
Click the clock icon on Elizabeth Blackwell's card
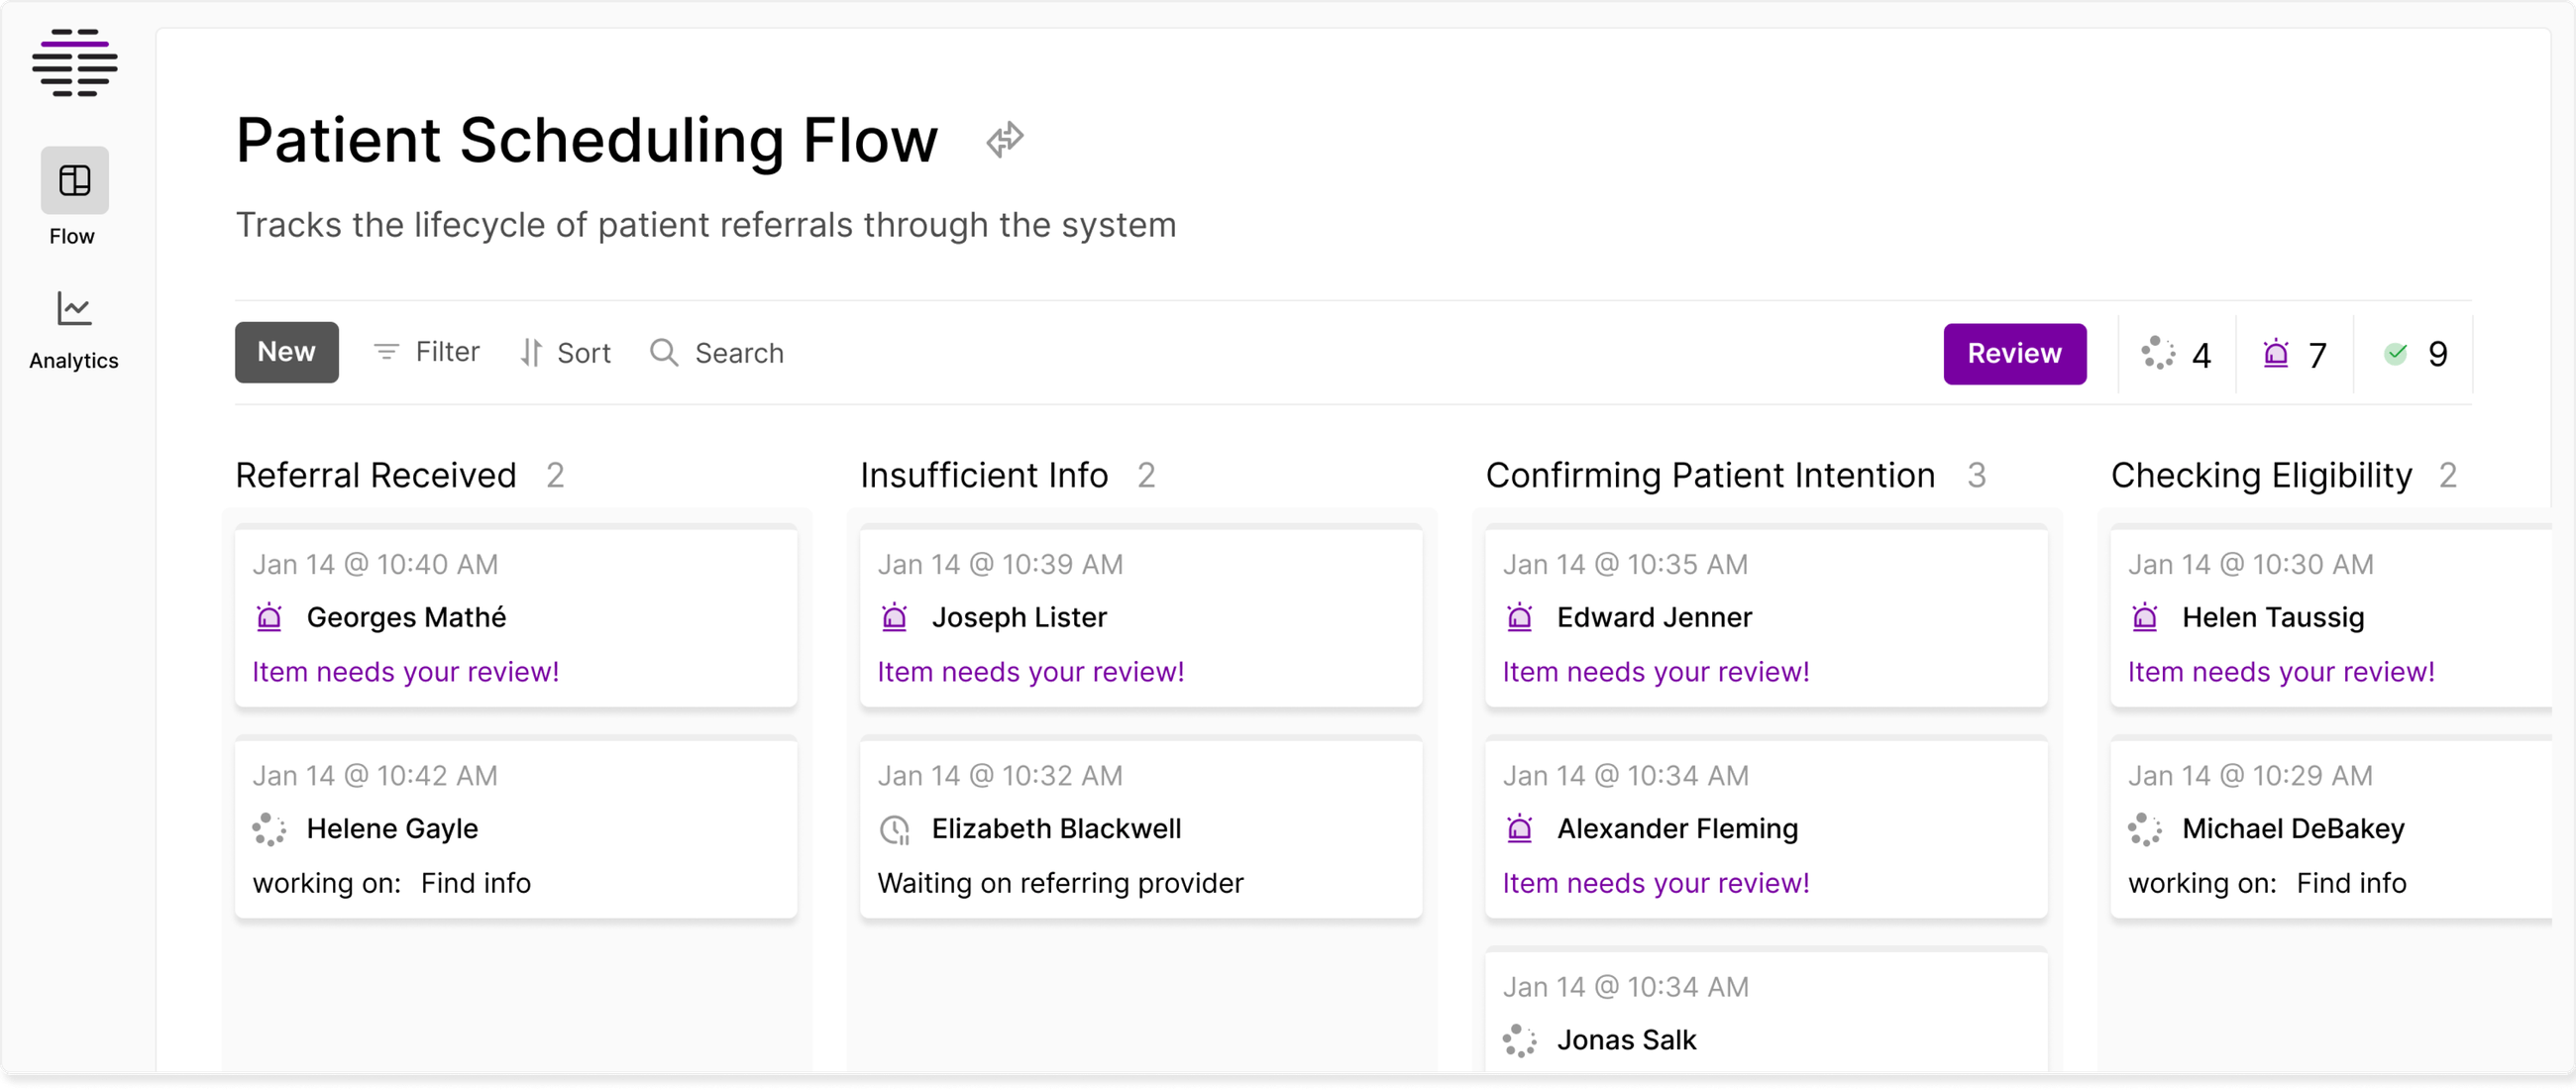894,829
